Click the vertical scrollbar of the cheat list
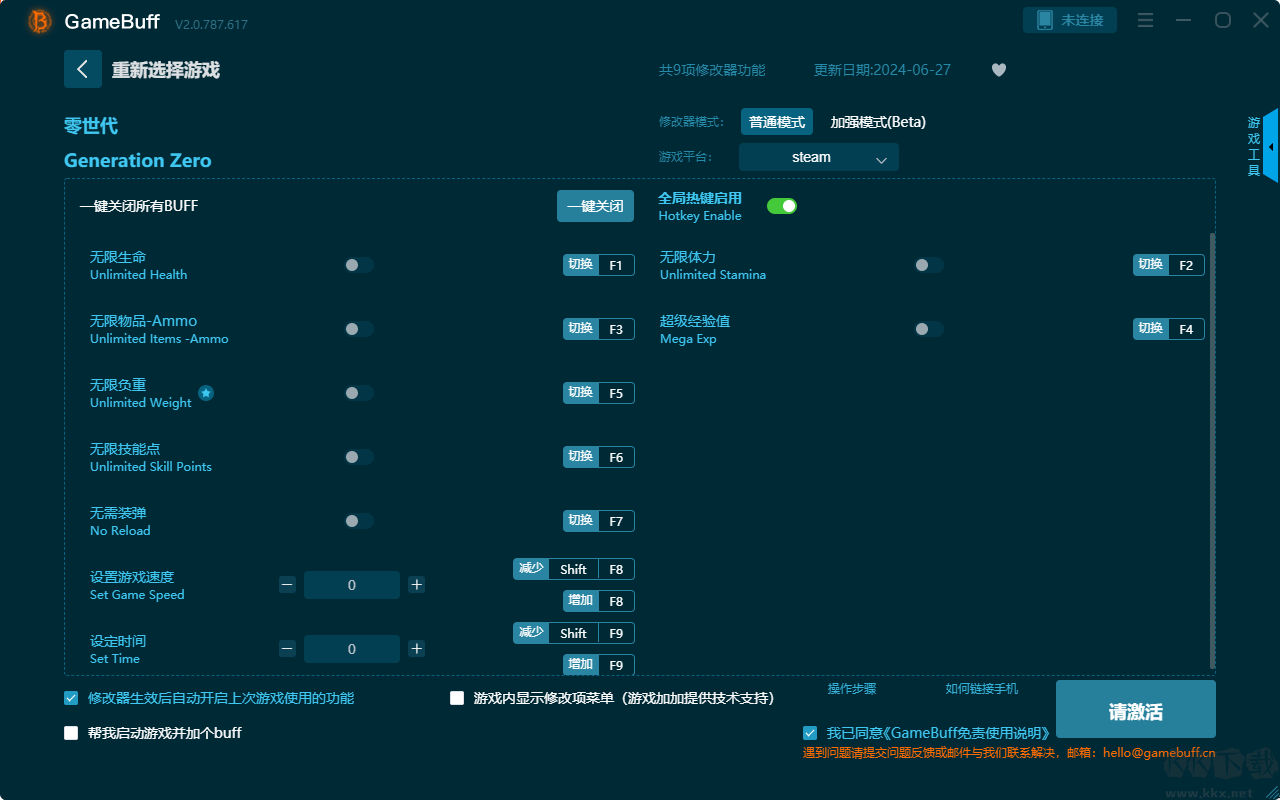Viewport: 1280px width, 800px height. (x=1212, y=450)
